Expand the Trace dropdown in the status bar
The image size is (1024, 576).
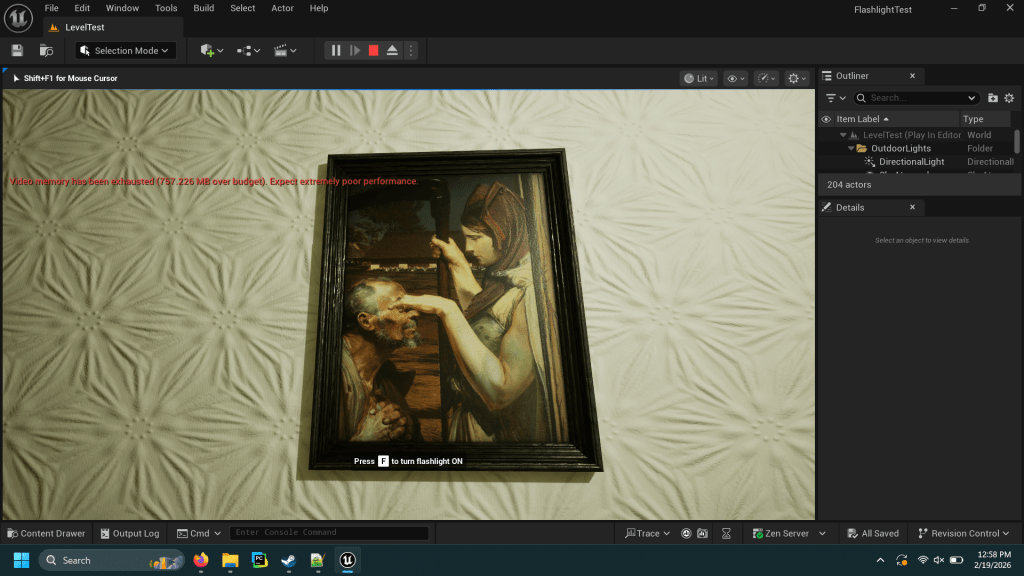click(x=642, y=533)
